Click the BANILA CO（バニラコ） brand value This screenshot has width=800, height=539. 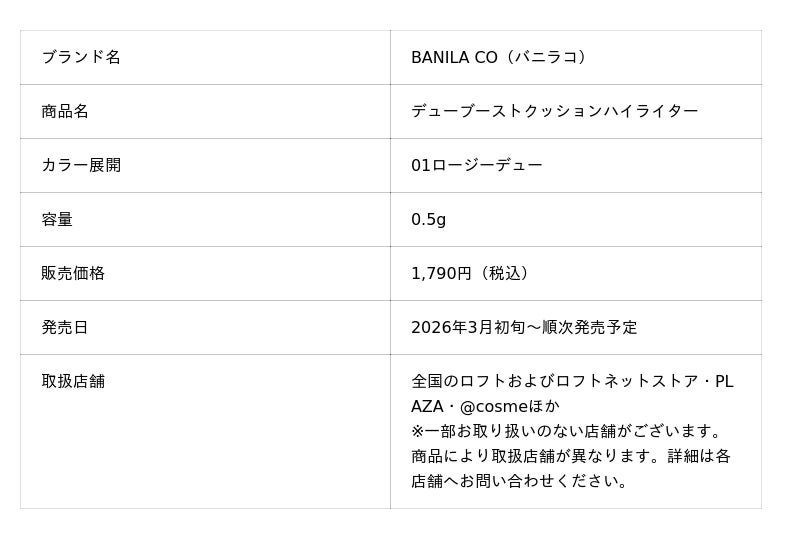[501, 57]
